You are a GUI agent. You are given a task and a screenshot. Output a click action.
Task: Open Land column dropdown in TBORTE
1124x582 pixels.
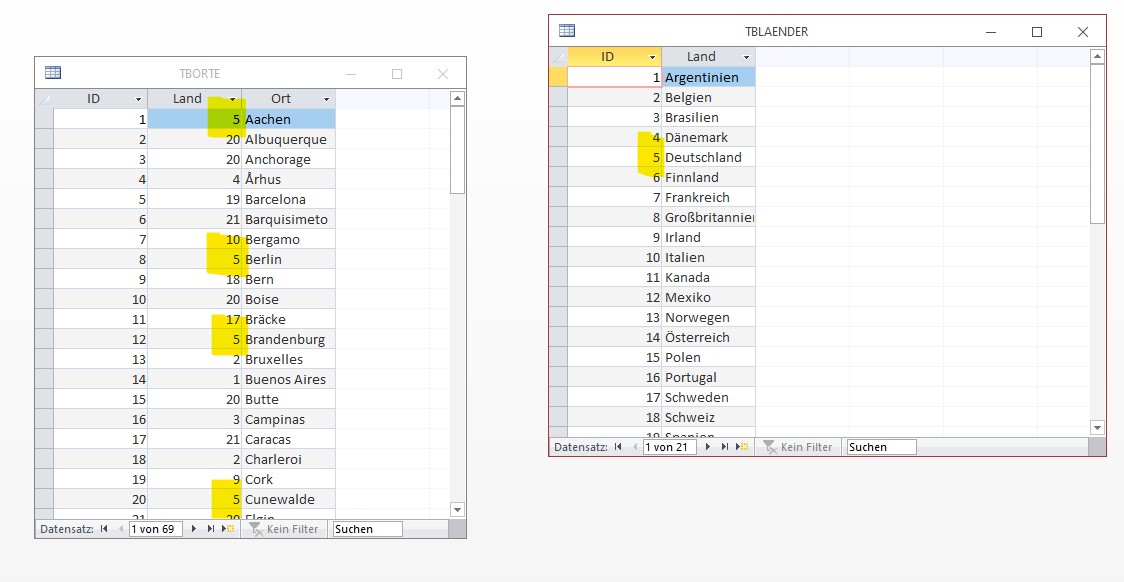point(232,99)
